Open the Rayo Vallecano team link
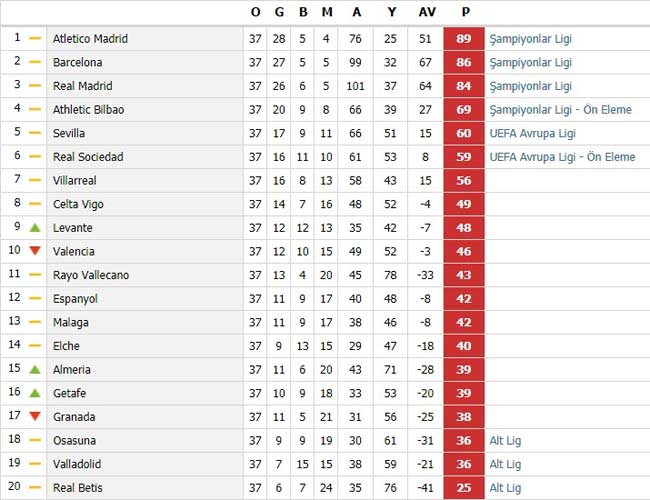The width and height of the screenshot is (650, 500). pos(91,275)
